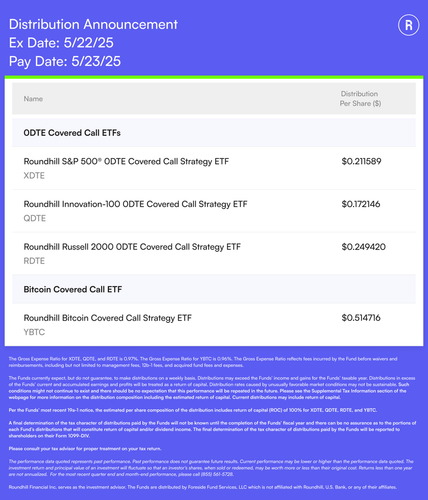Click the $0.514716 distribution value

[x=361, y=318]
